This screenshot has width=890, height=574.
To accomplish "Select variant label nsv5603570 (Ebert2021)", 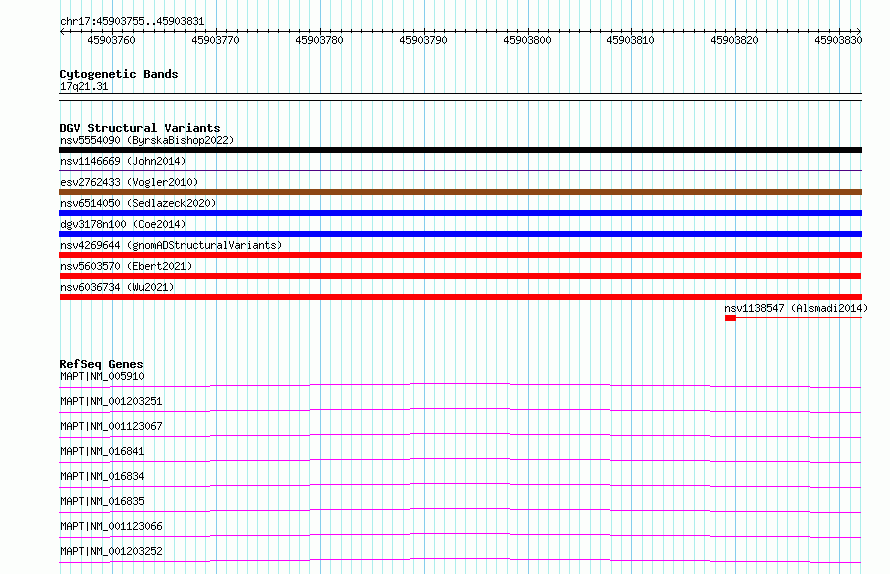I will tap(126, 266).
